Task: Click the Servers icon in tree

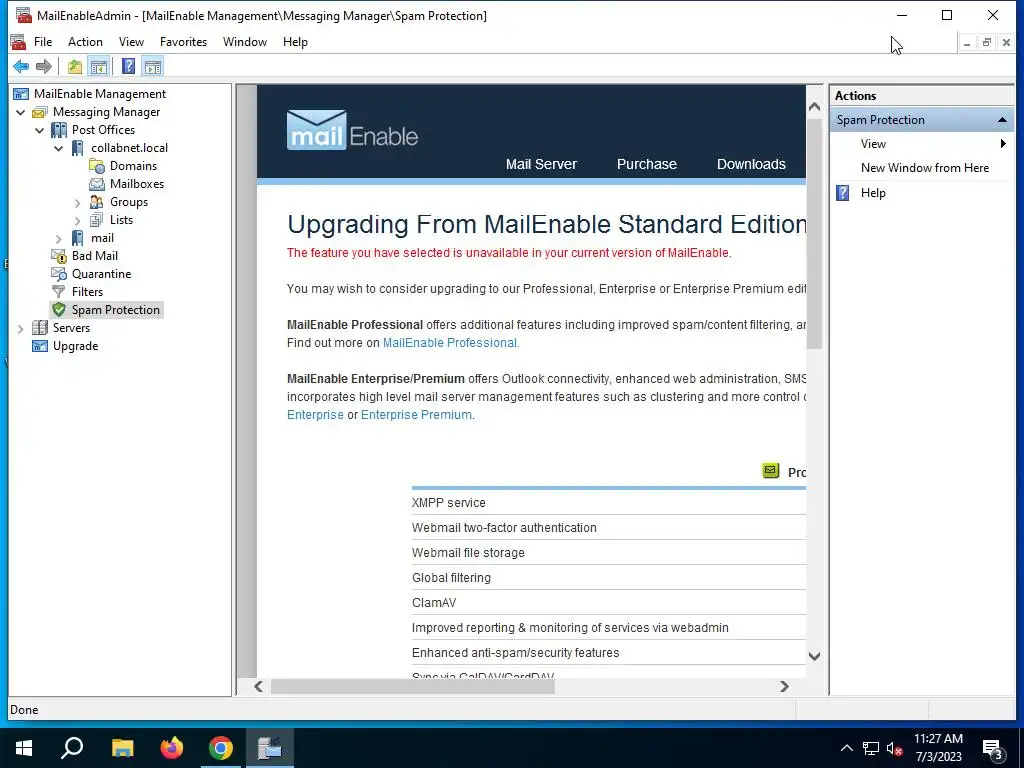Action: pyautogui.click(x=40, y=328)
